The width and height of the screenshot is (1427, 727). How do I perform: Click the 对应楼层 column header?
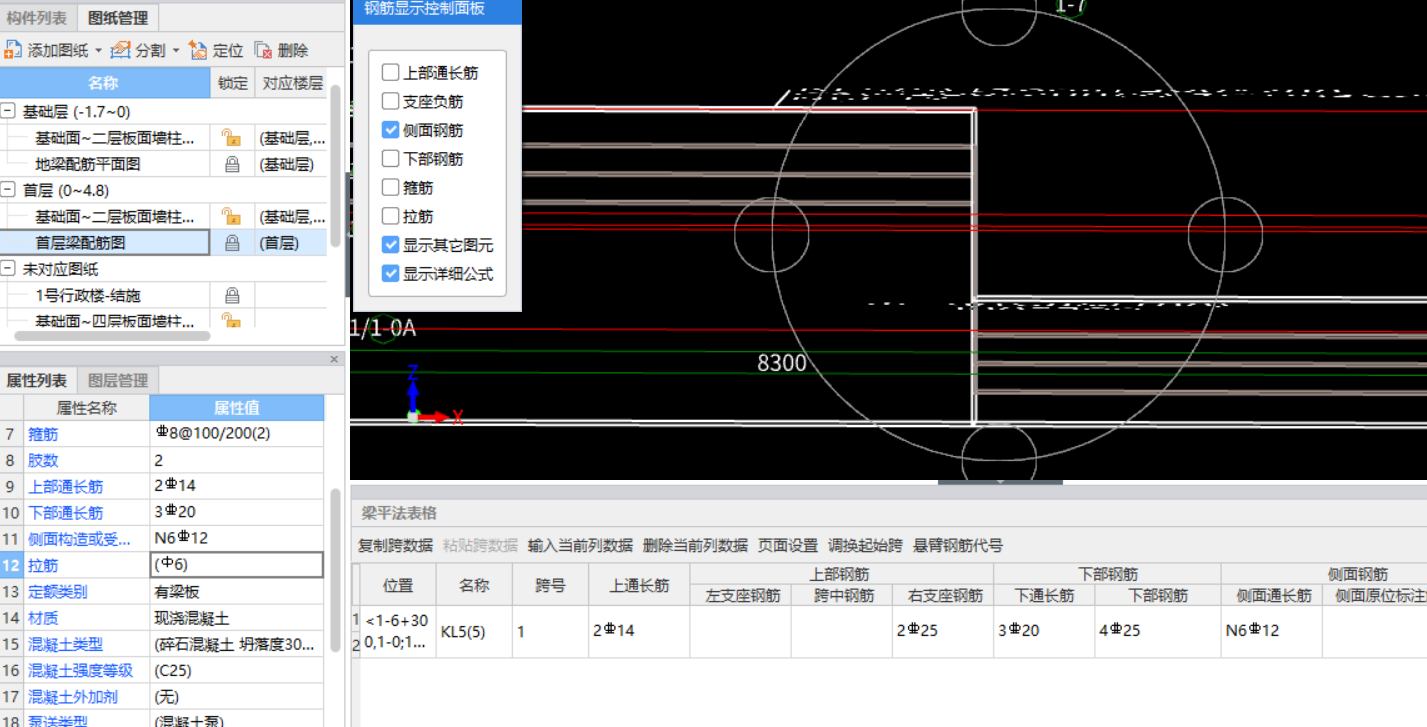tap(292, 83)
